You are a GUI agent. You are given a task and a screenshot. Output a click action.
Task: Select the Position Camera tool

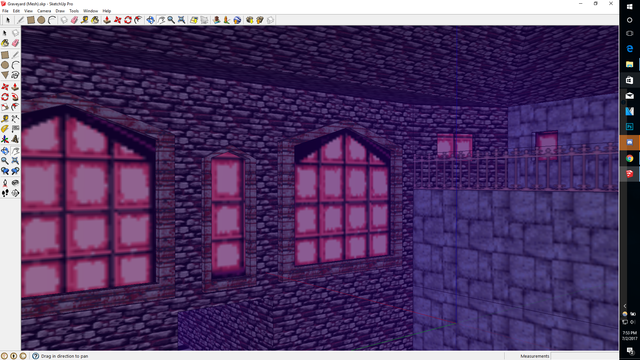pyautogui.click(x=5, y=182)
